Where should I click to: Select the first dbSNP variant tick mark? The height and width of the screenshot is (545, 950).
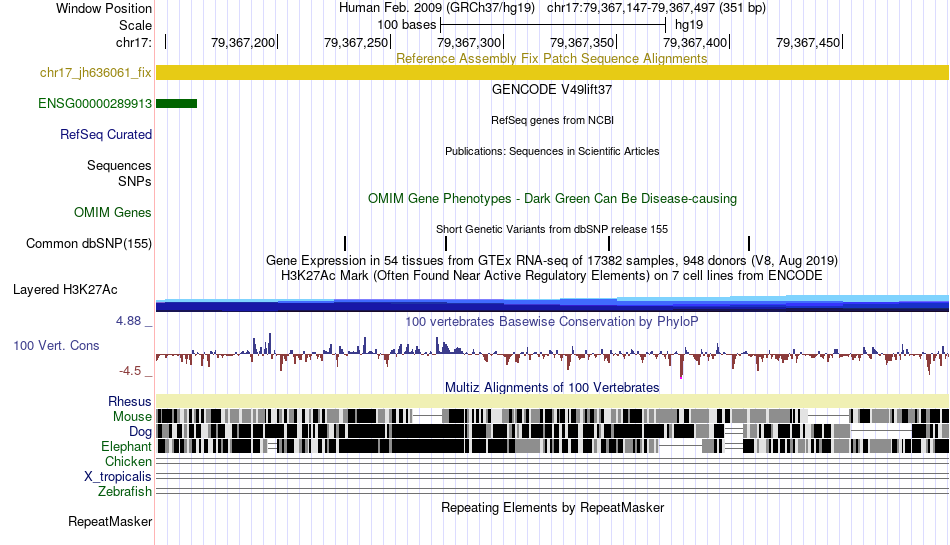tap(345, 243)
